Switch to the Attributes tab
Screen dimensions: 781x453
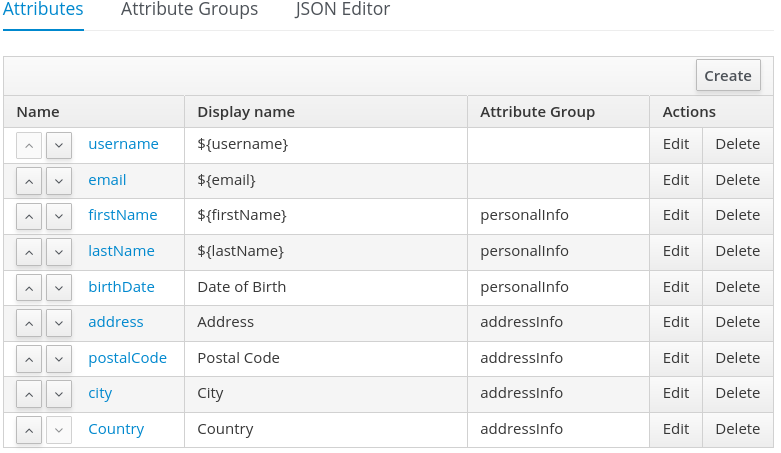point(43,9)
